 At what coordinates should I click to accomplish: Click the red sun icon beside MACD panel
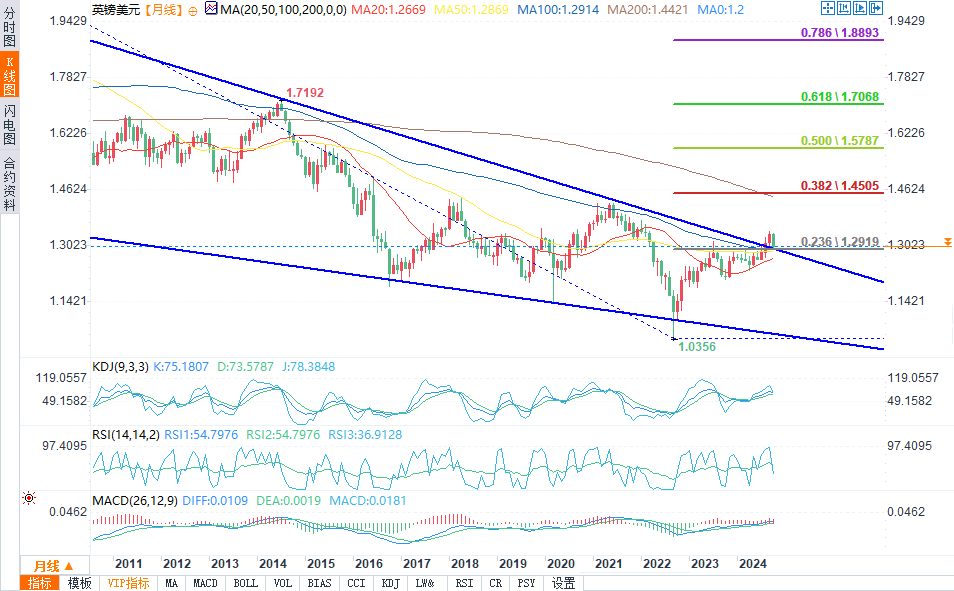pos(30,497)
